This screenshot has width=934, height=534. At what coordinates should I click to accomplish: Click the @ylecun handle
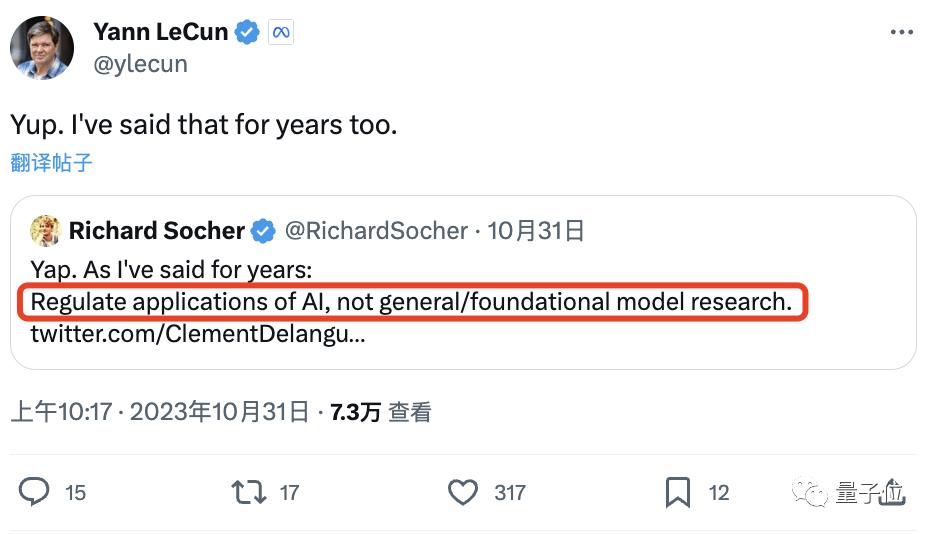tap(140, 64)
